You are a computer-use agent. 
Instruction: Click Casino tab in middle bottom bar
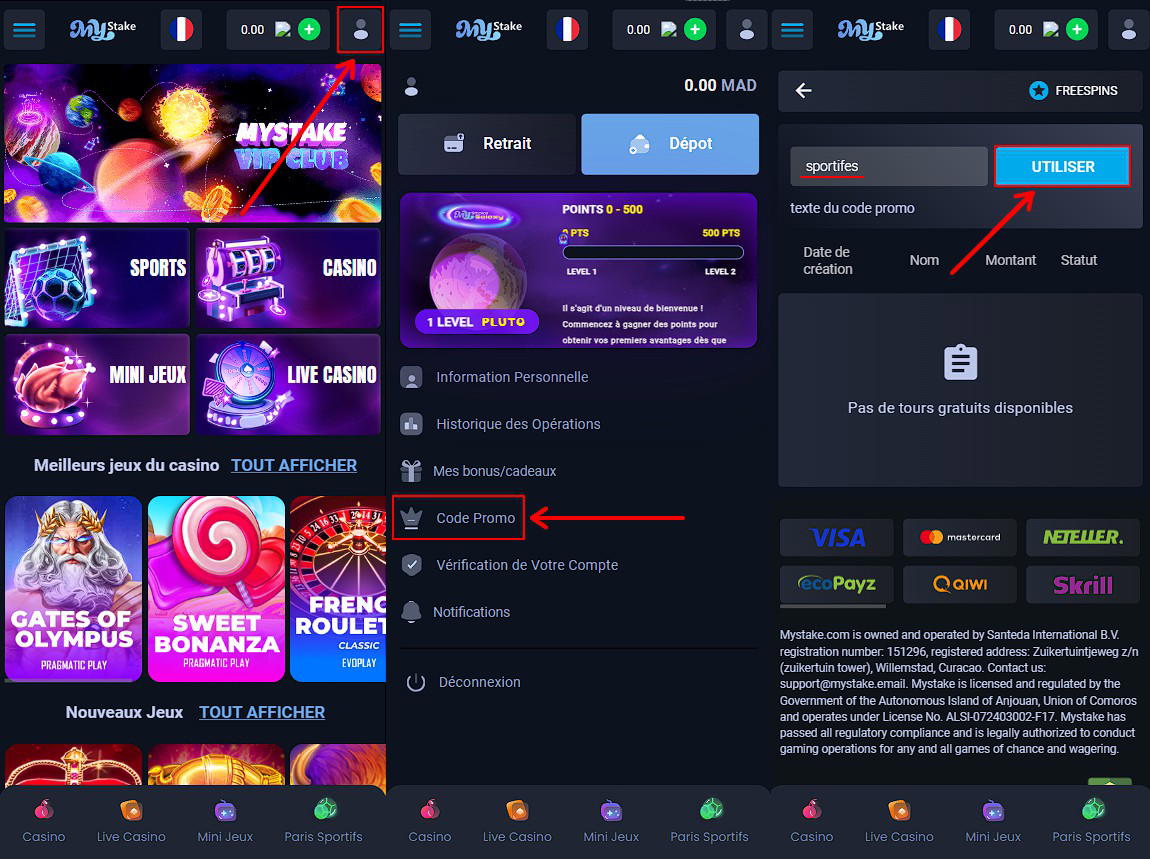tap(430, 821)
